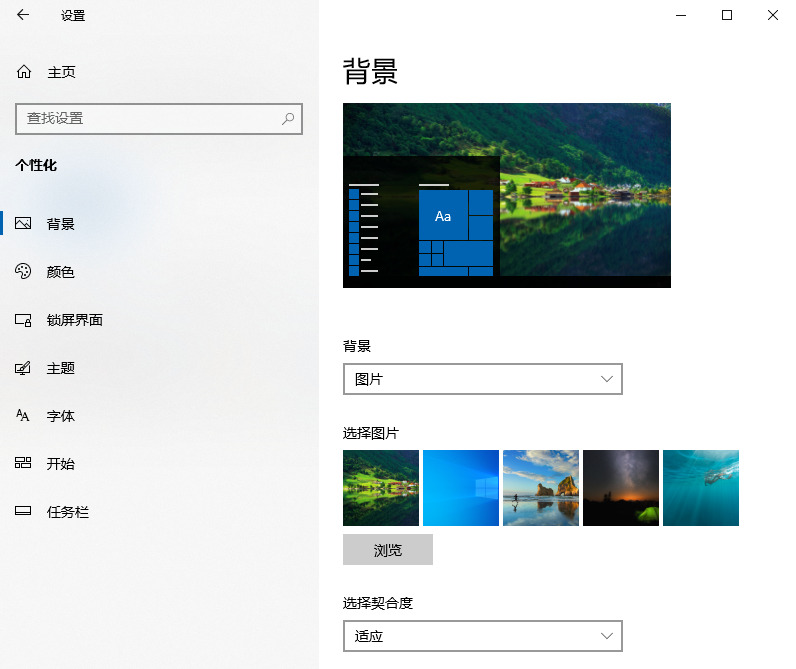Click the 锁屏界面 monitor icon
The width and height of the screenshot is (796, 669).
pyautogui.click(x=24, y=320)
